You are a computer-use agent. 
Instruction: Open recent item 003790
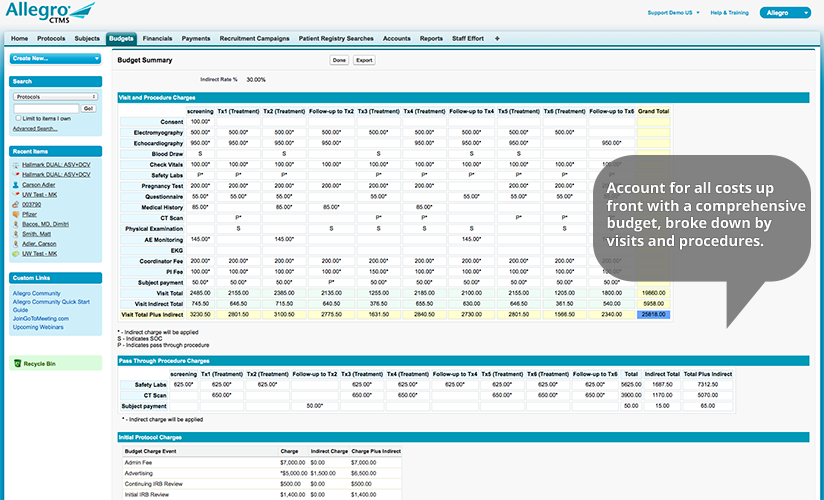point(32,205)
